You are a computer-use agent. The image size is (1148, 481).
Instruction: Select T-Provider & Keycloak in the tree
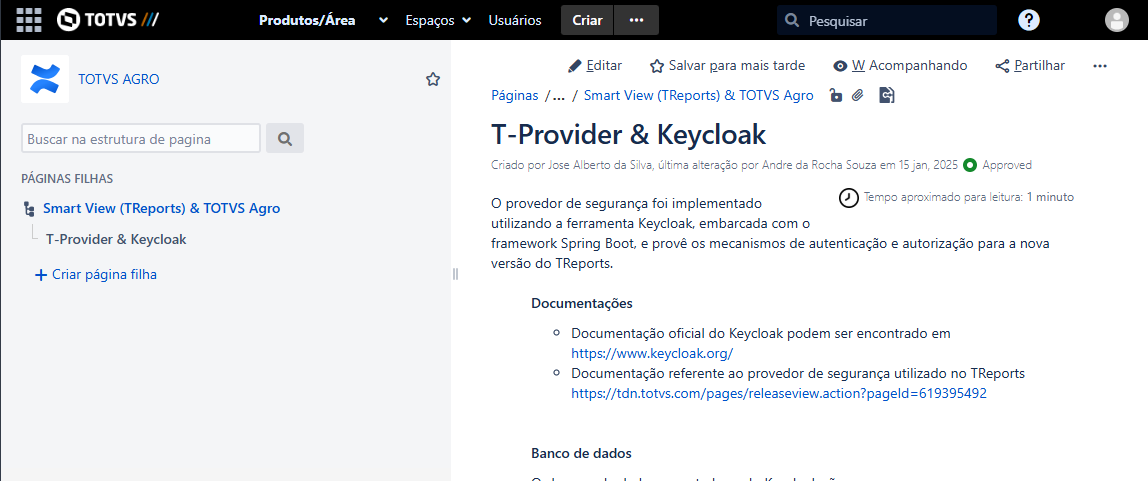pyautogui.click(x=116, y=239)
